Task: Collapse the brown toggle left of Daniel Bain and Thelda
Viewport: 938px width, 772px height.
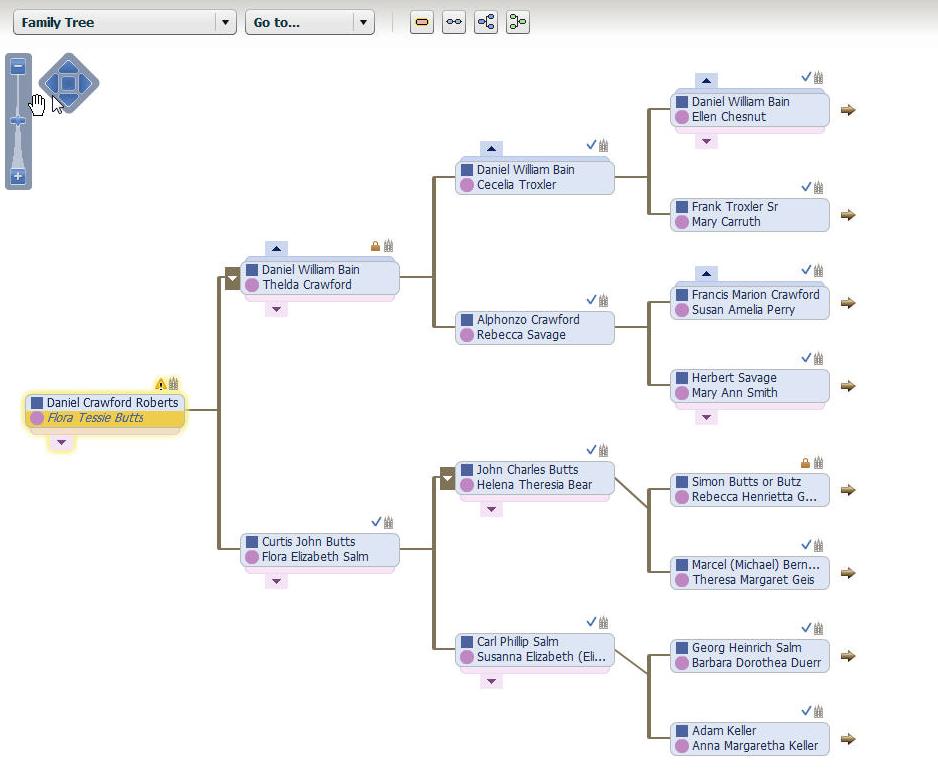Action: (232, 278)
